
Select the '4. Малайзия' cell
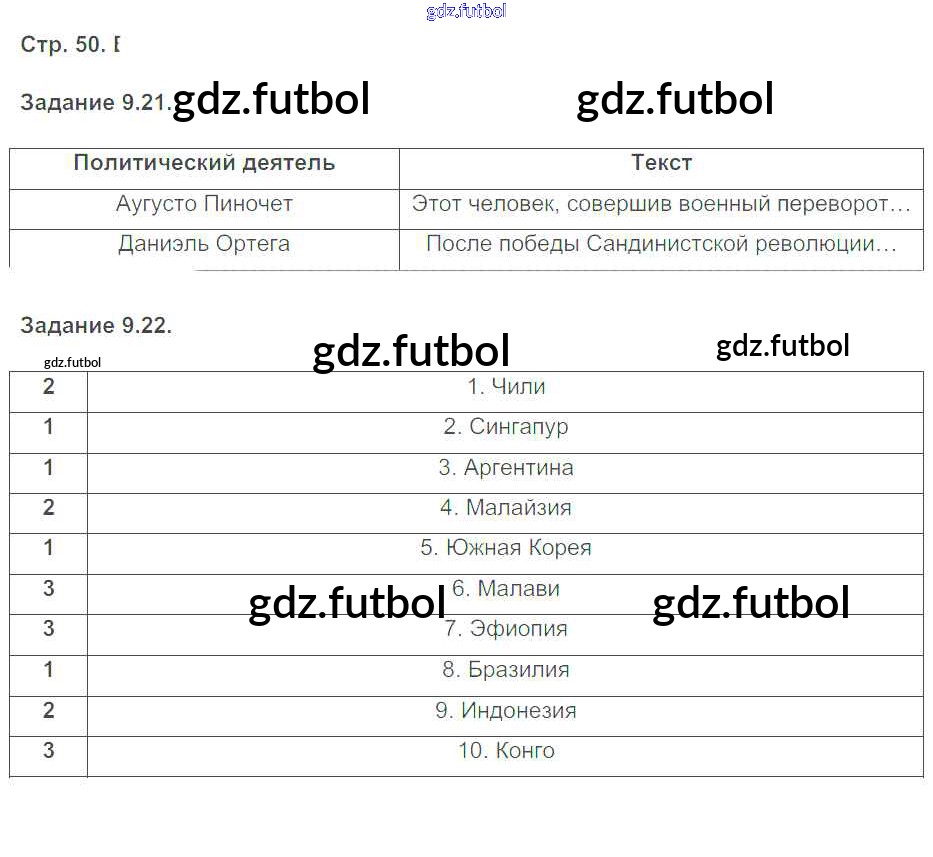point(506,508)
